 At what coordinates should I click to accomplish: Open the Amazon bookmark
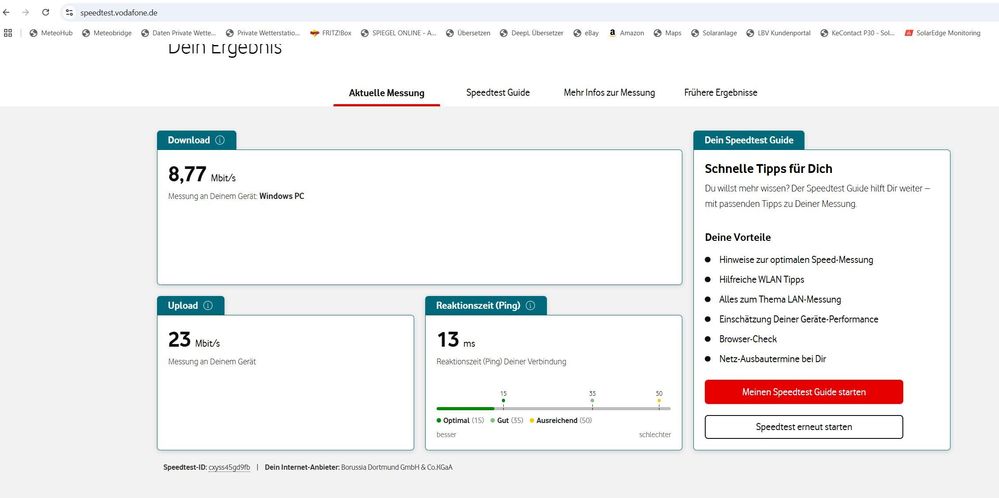[626, 33]
